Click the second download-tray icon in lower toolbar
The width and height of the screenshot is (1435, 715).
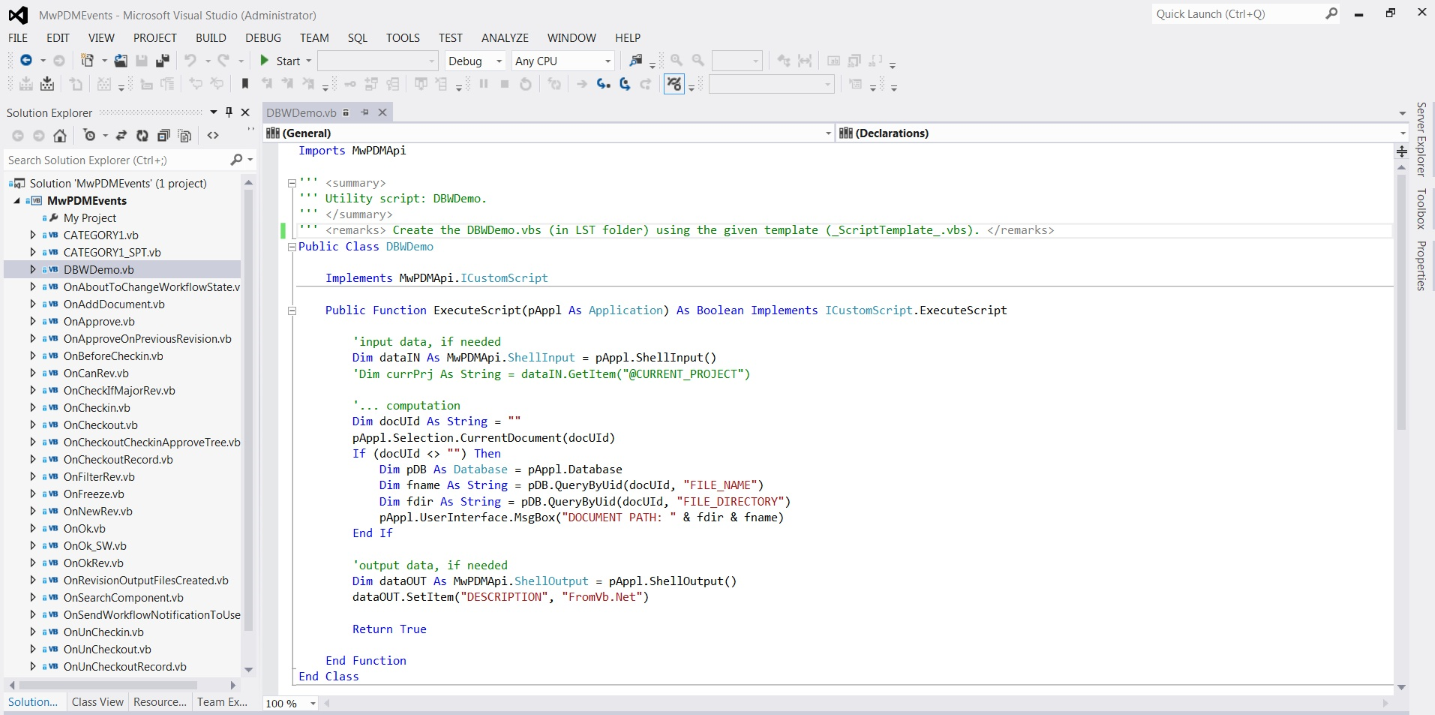[47, 85]
